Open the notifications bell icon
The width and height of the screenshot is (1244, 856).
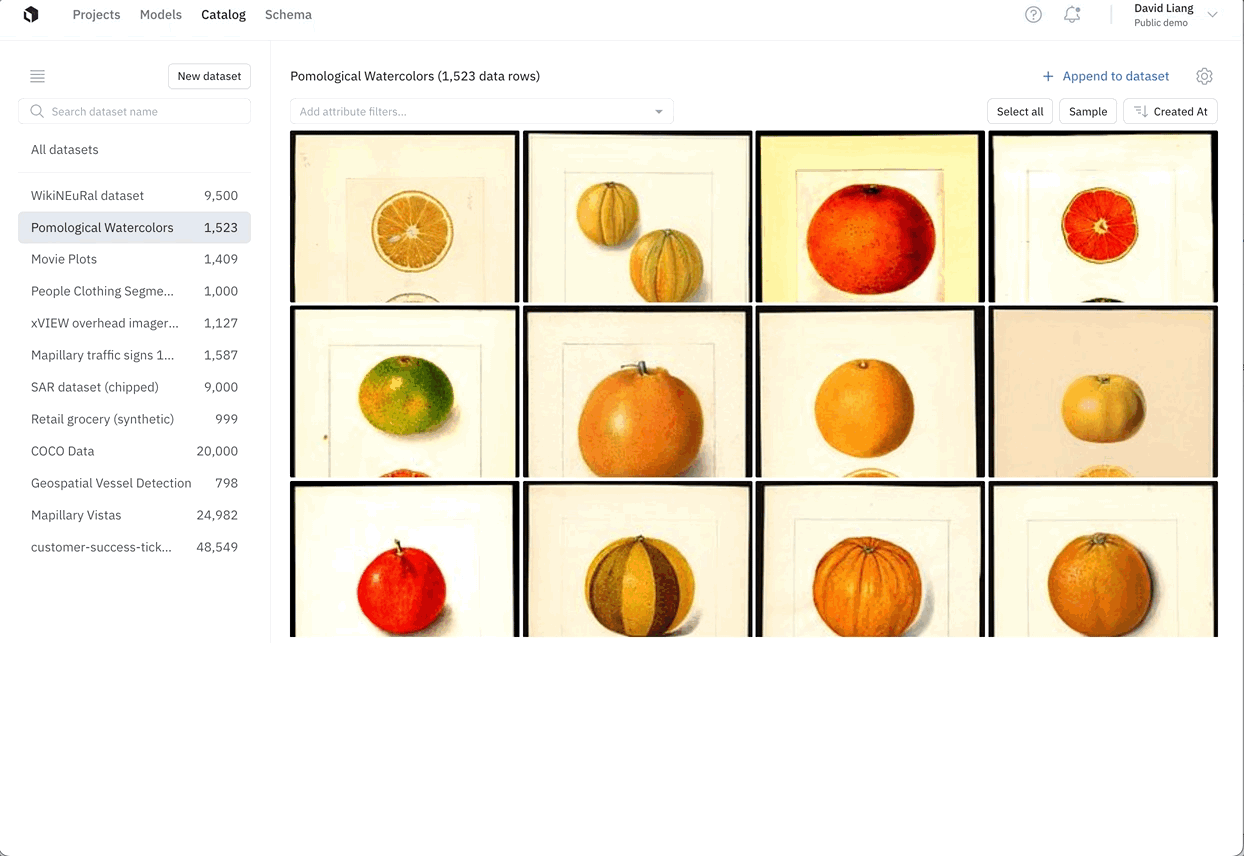pos(1072,14)
